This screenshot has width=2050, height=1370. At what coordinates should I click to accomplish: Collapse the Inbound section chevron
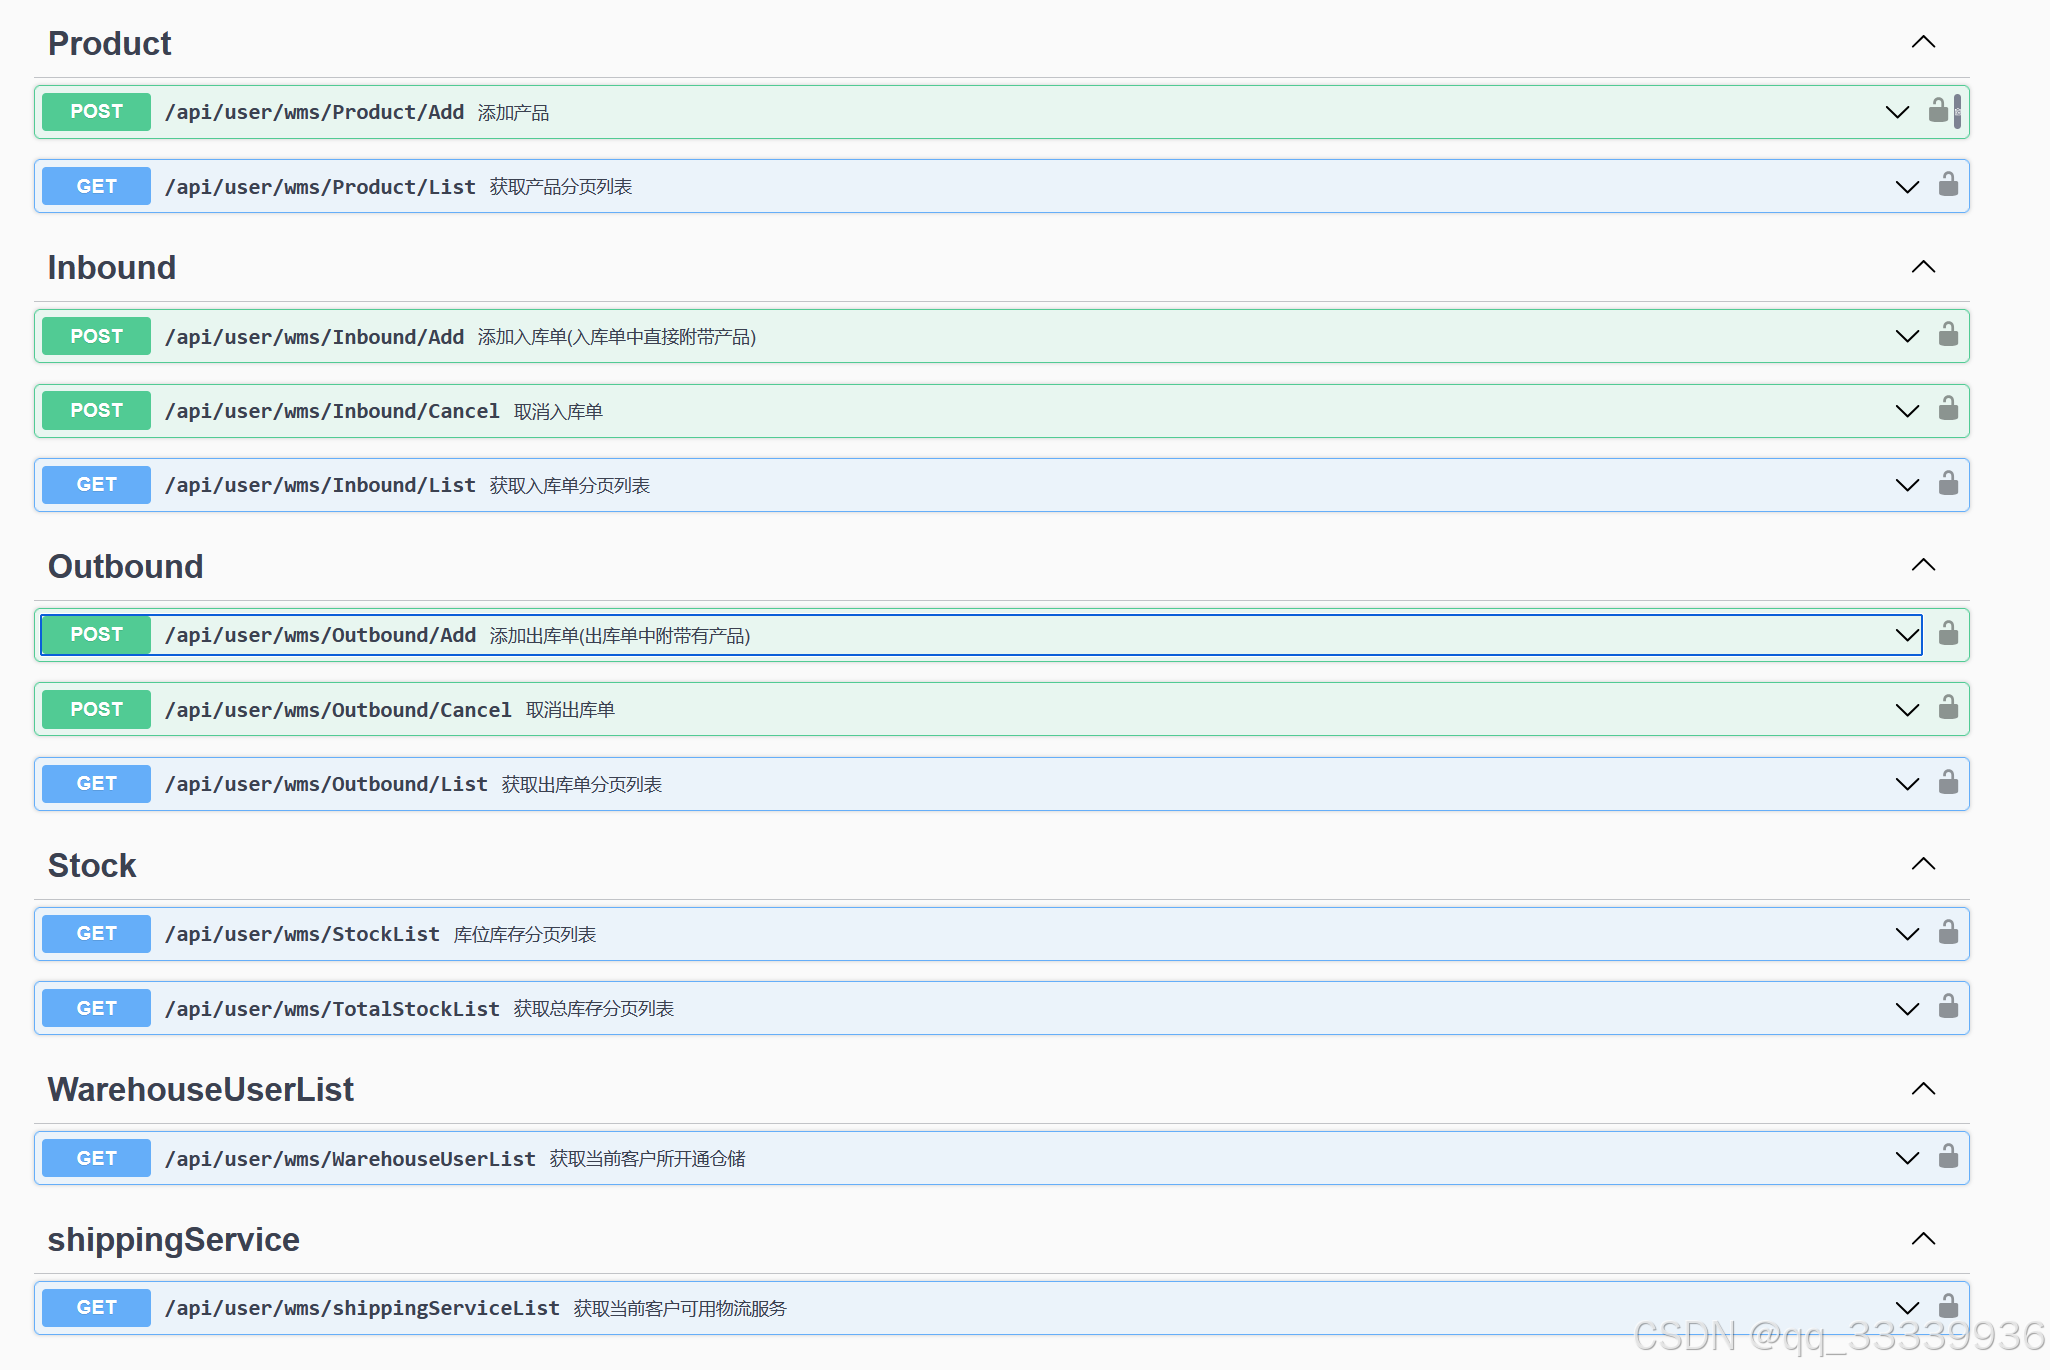coord(1923,267)
